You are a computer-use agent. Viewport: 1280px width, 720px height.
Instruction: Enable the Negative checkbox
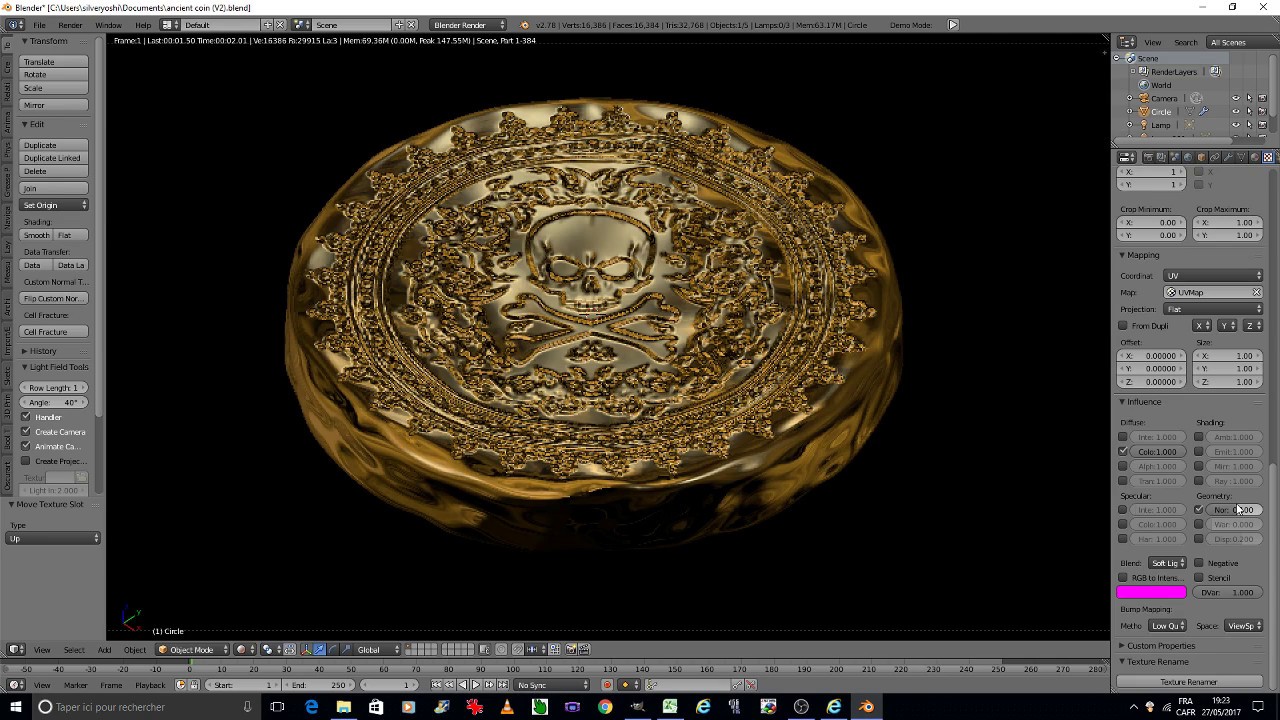click(x=1199, y=563)
